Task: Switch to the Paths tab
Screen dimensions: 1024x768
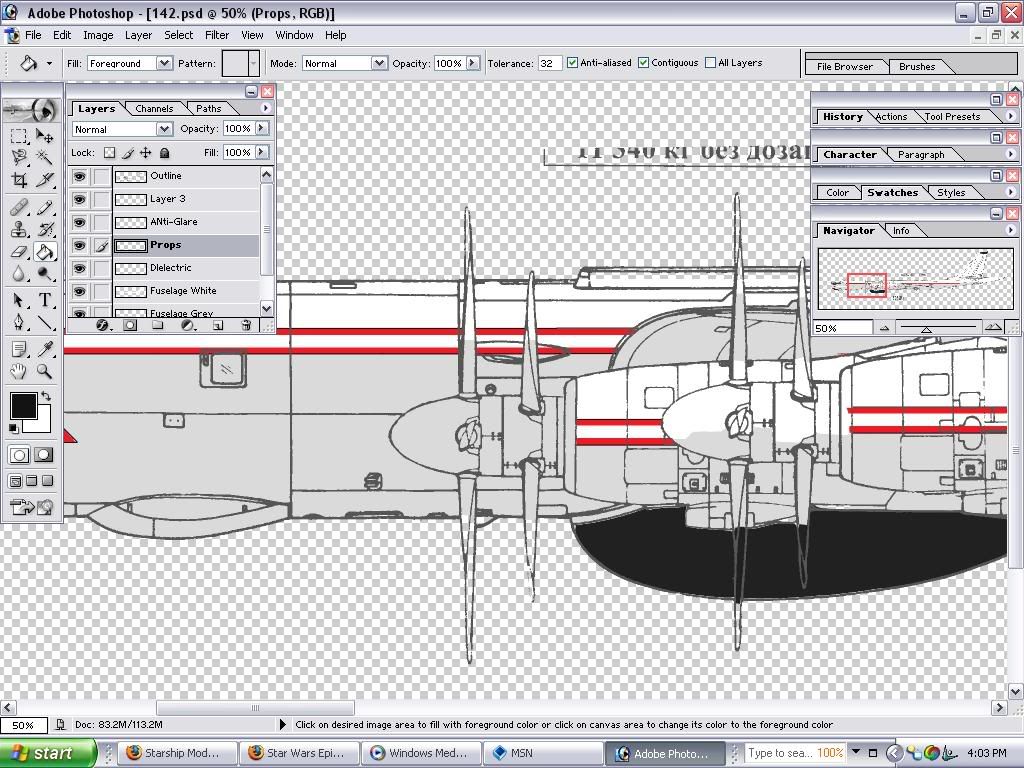Action: pyautogui.click(x=208, y=108)
